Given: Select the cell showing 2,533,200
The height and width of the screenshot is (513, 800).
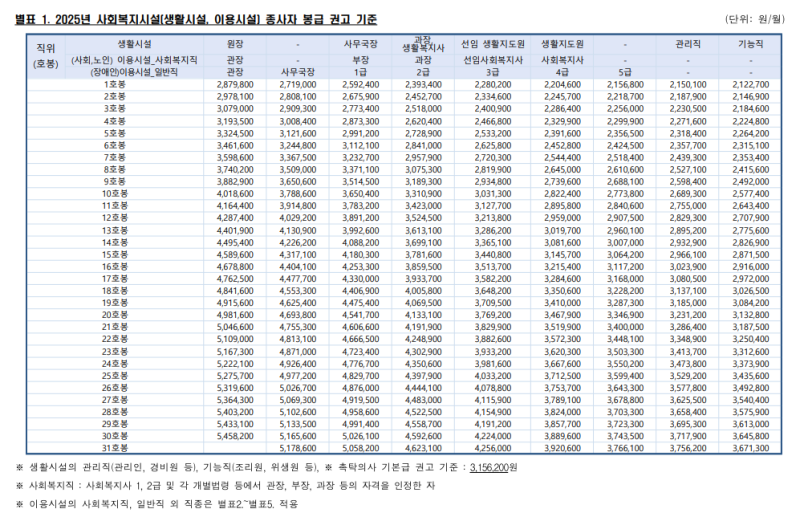Looking at the screenshot, I should [x=492, y=133].
